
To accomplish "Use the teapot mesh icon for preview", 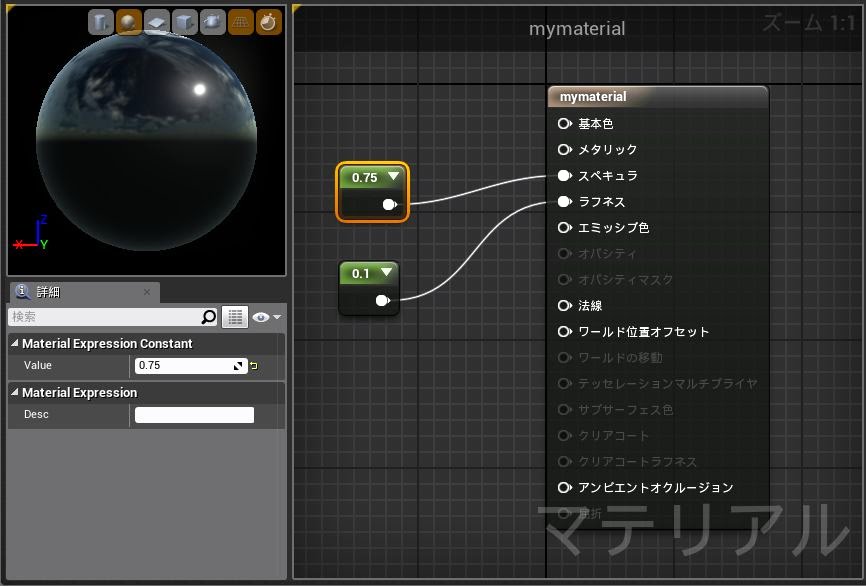I will tap(213, 22).
